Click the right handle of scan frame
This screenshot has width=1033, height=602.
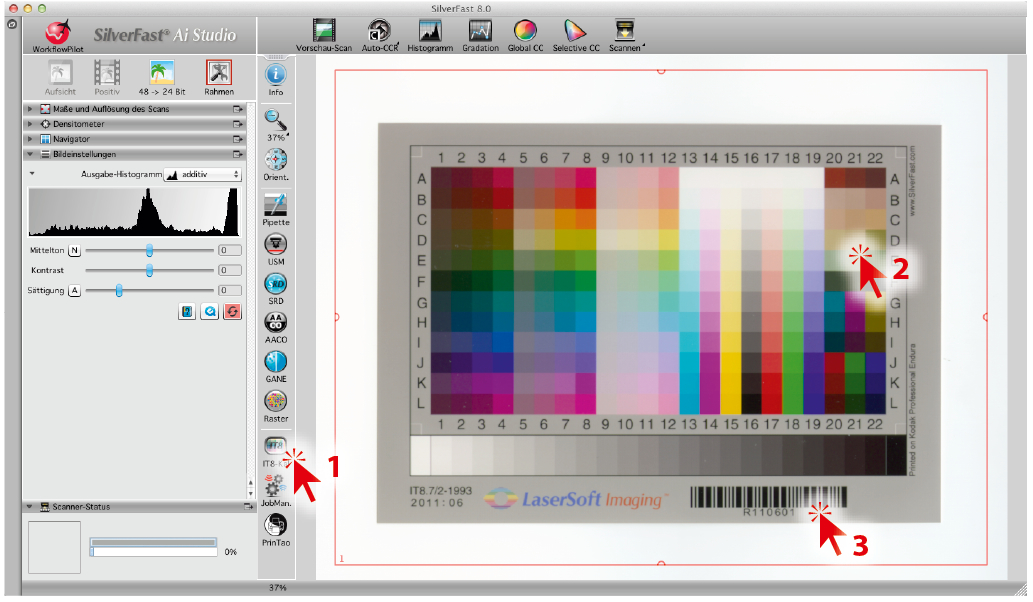coord(986,317)
